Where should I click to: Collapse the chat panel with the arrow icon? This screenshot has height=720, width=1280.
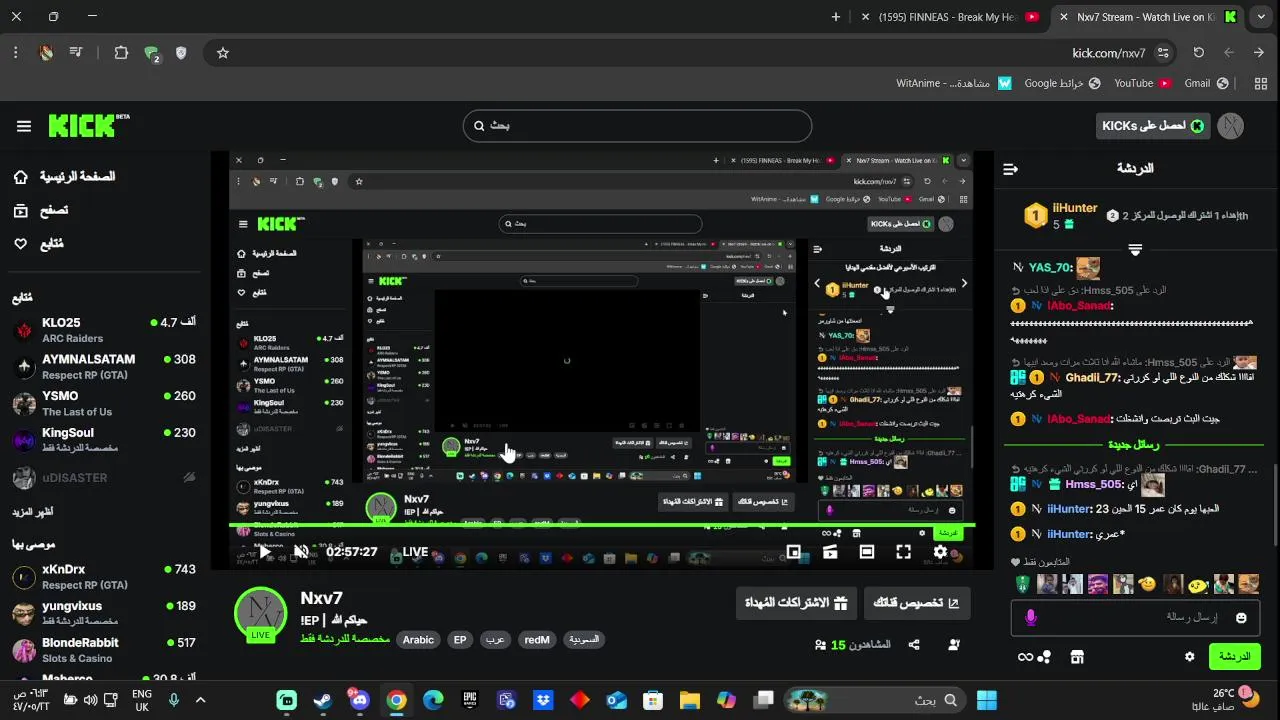point(1010,169)
